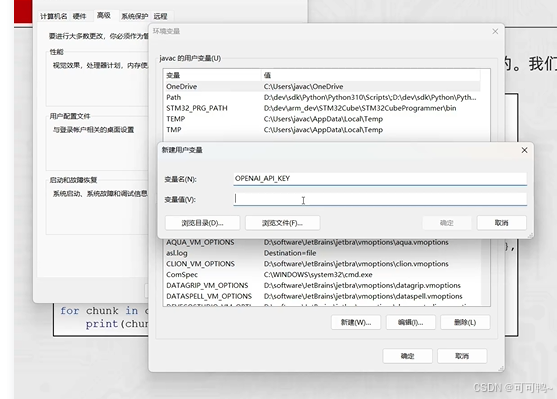Close the 新建用户变量 dialog

[524, 150]
